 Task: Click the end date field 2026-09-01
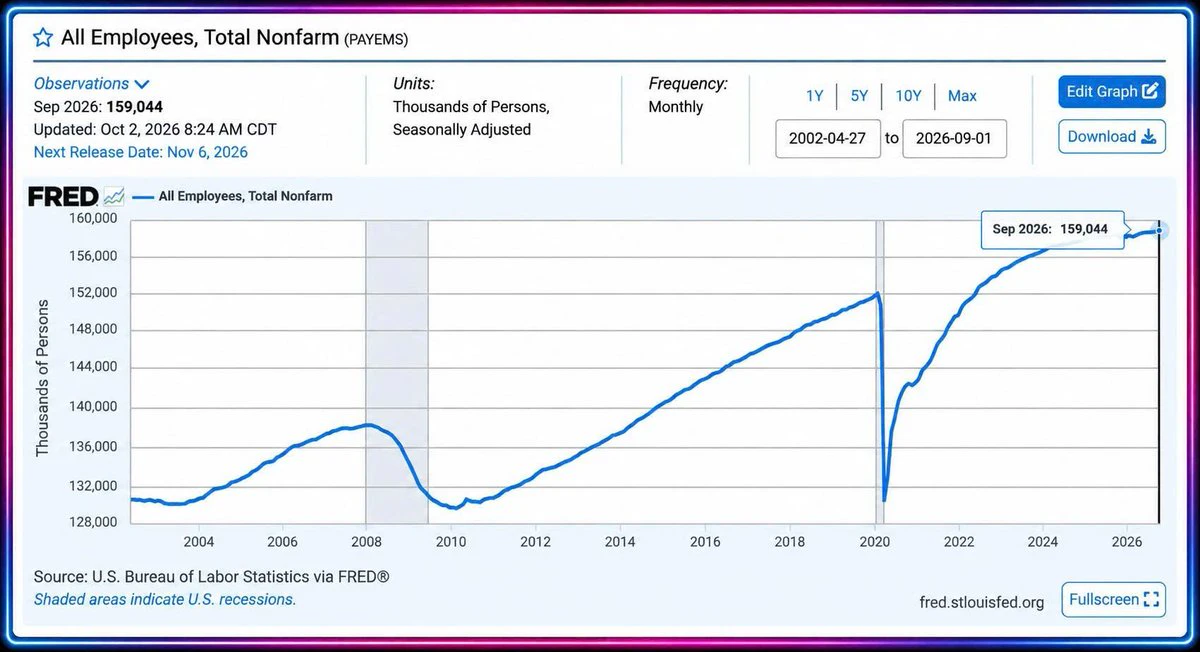click(954, 139)
